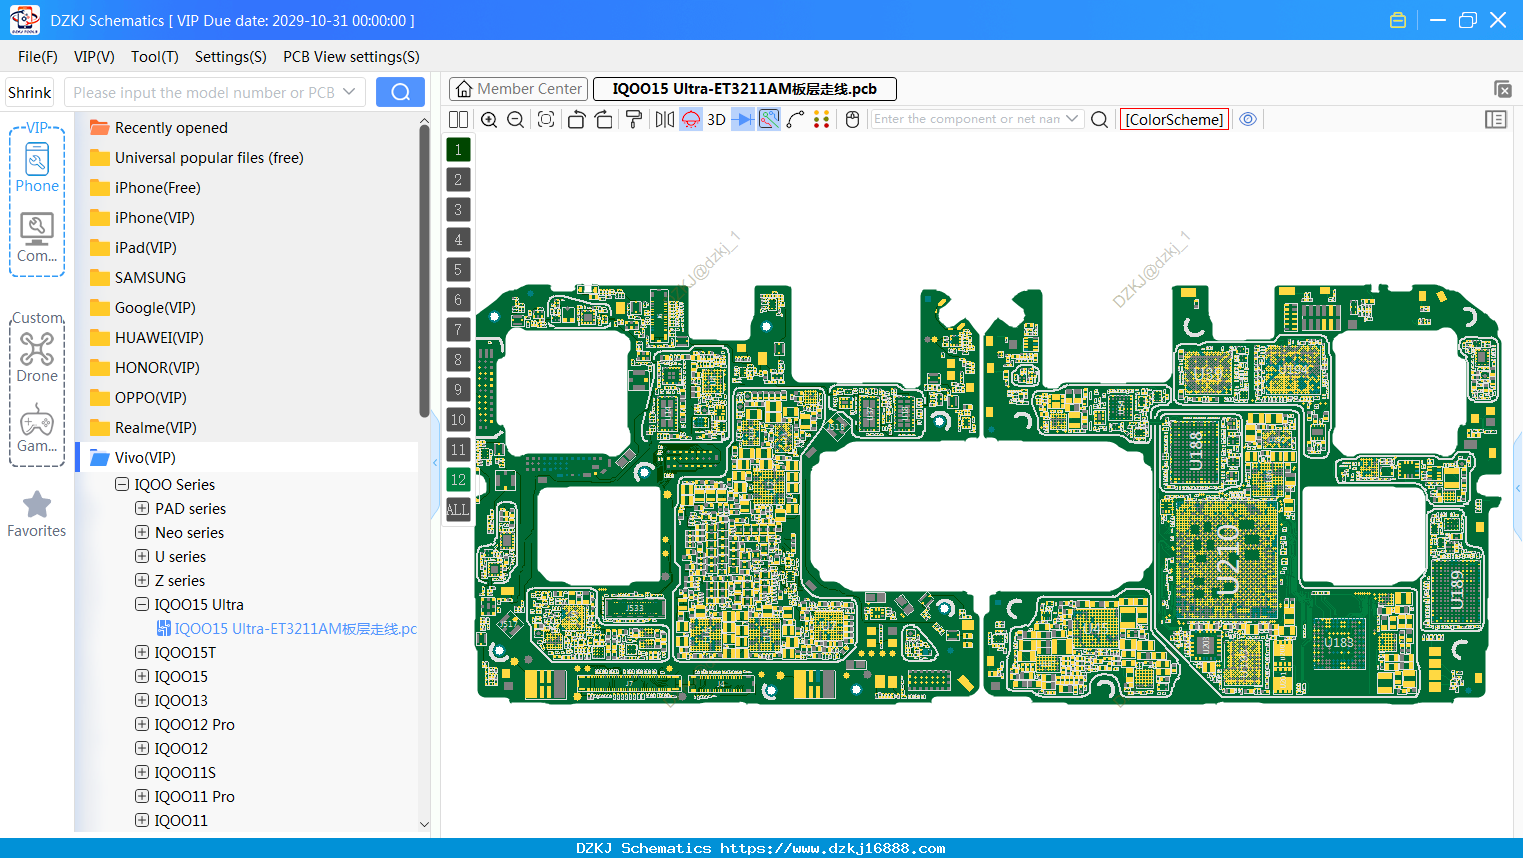Open the Settings(S) menu
1523x858 pixels.
tap(231, 57)
